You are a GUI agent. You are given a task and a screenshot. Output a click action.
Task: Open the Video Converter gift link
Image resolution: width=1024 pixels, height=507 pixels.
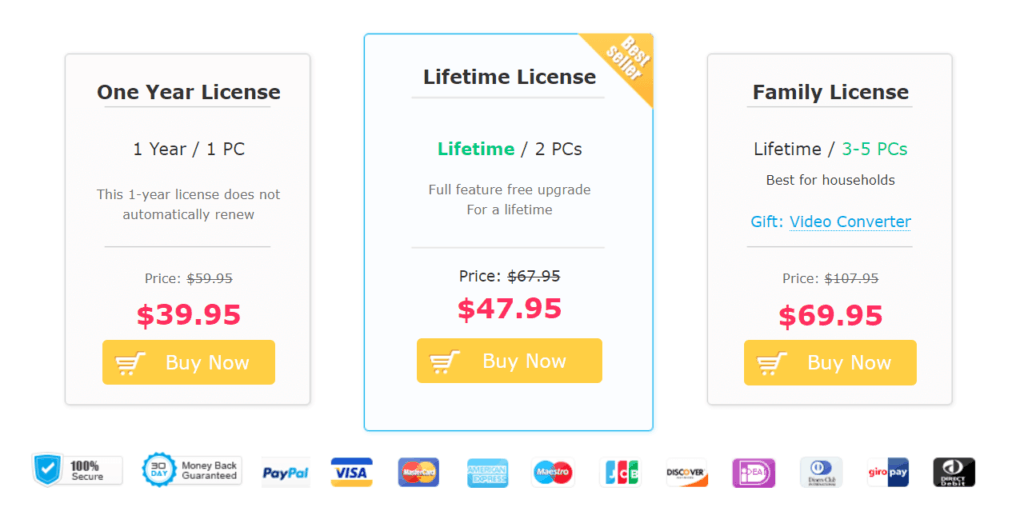(x=850, y=221)
